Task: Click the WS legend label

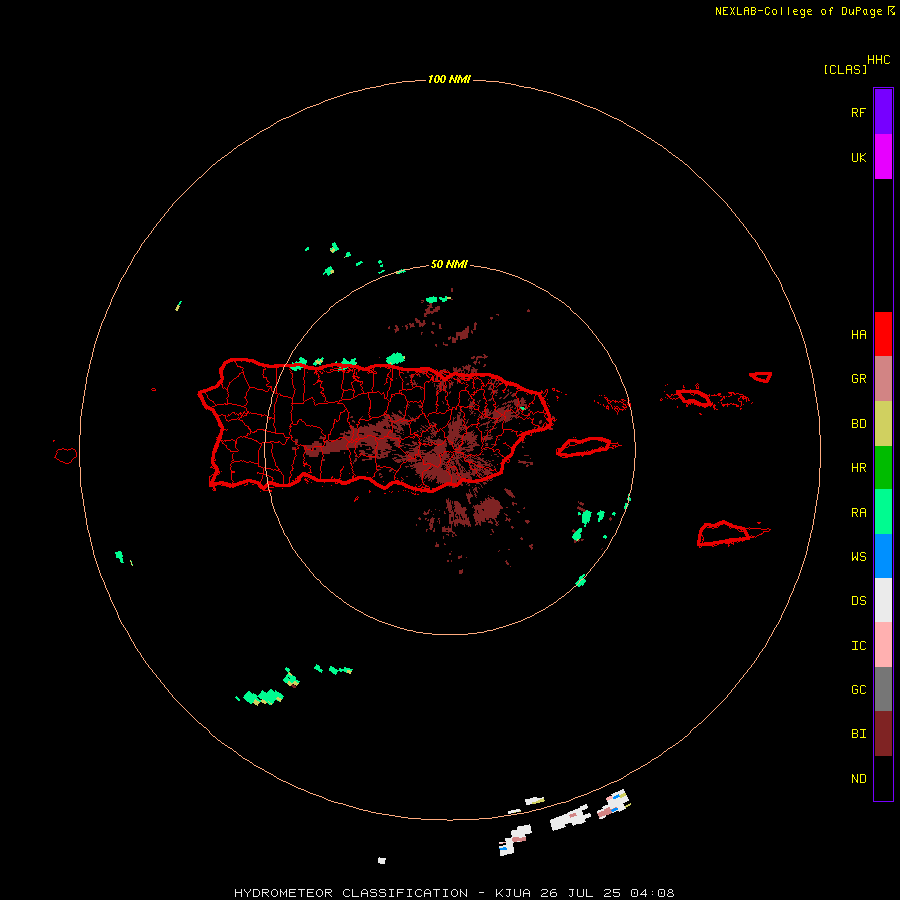Action: pos(858,557)
